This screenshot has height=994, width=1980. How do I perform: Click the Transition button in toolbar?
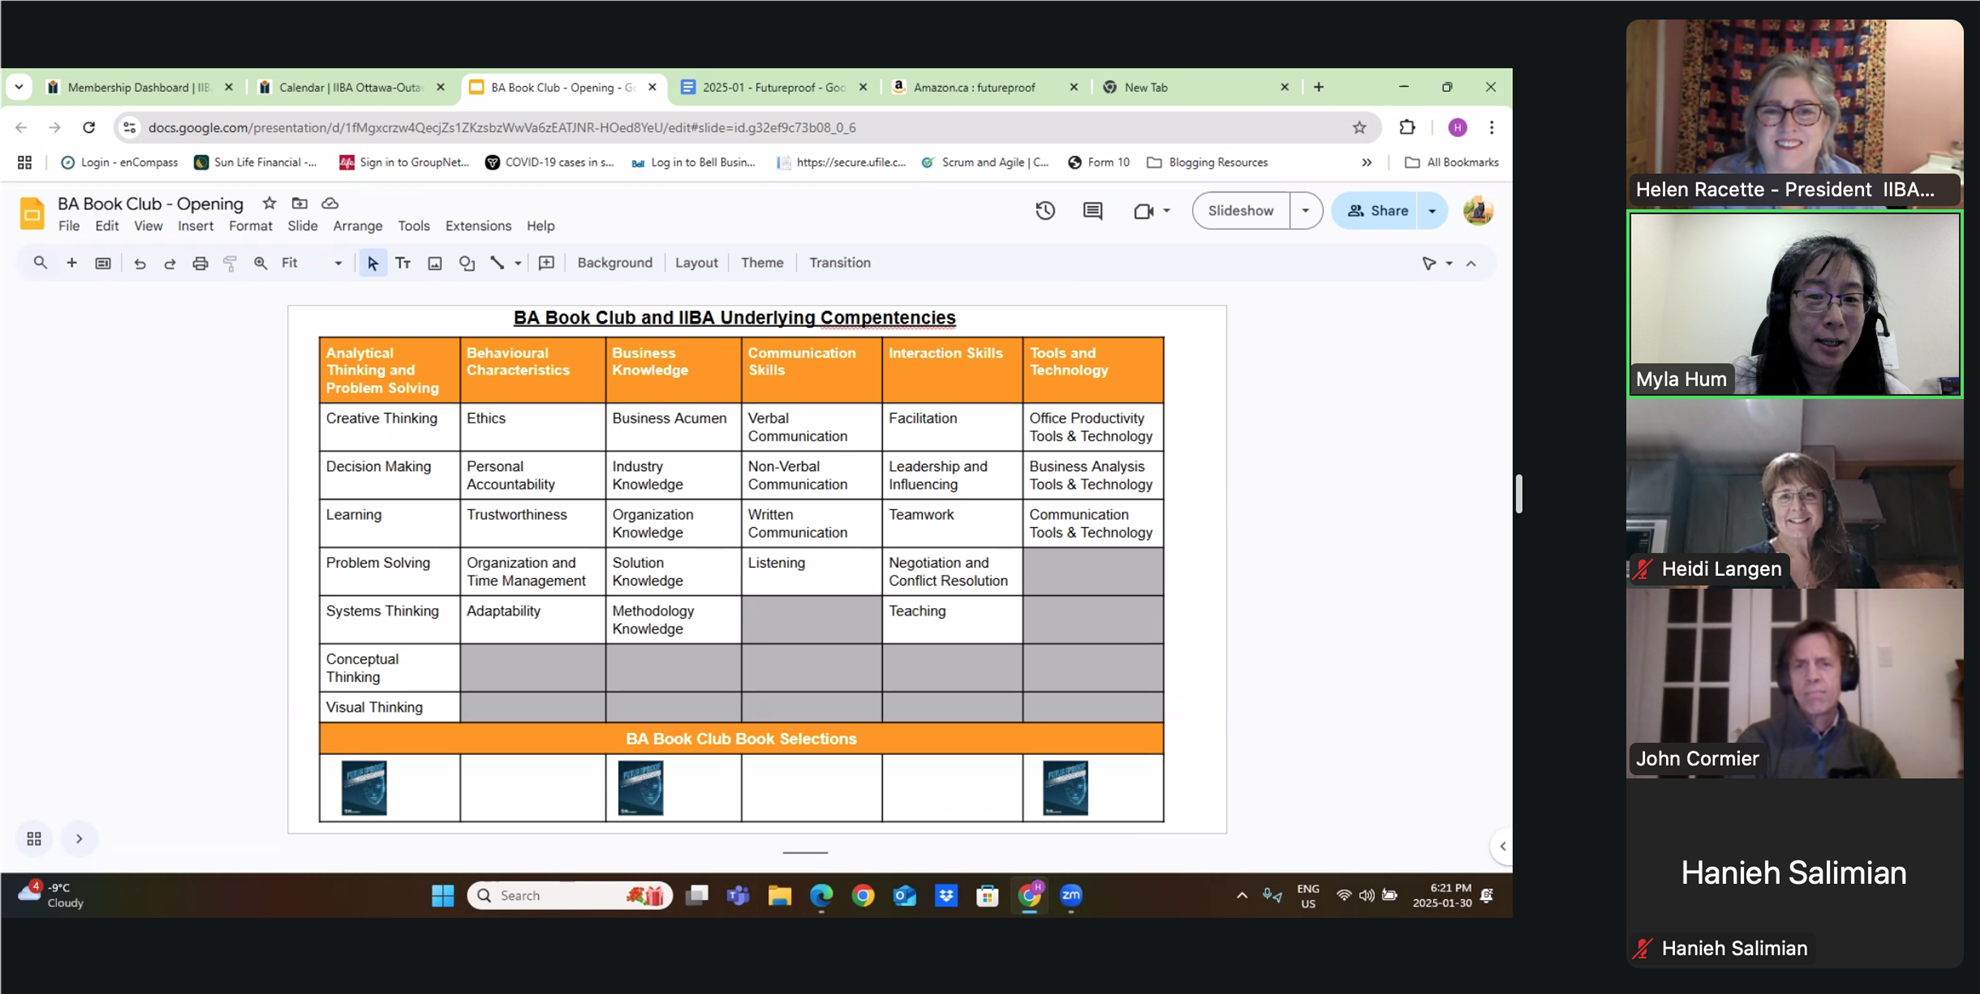[839, 263]
